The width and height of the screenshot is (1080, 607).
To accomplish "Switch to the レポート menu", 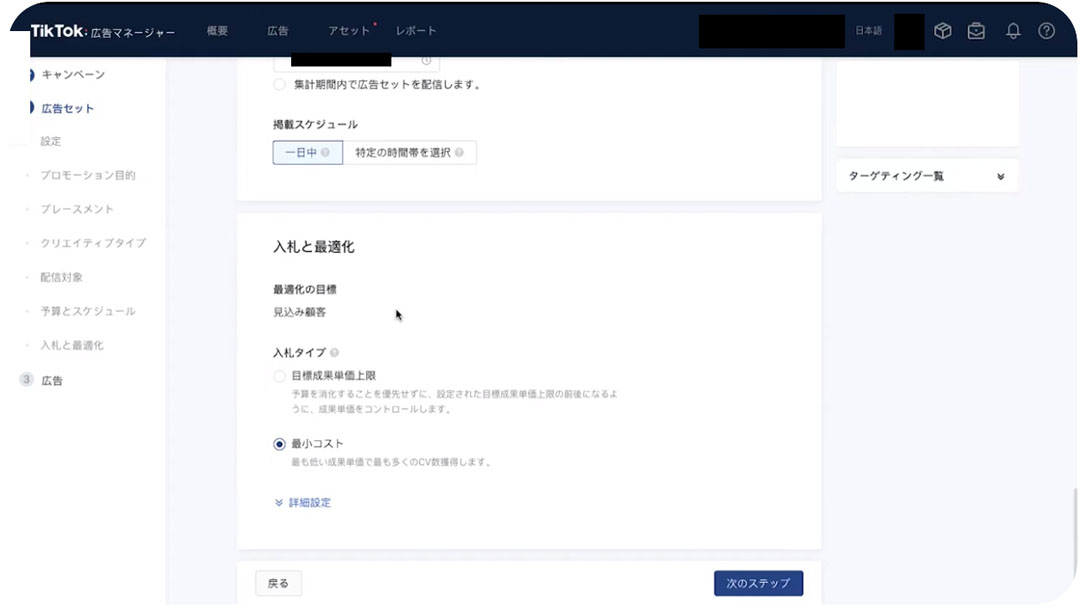I will pyautogui.click(x=417, y=31).
